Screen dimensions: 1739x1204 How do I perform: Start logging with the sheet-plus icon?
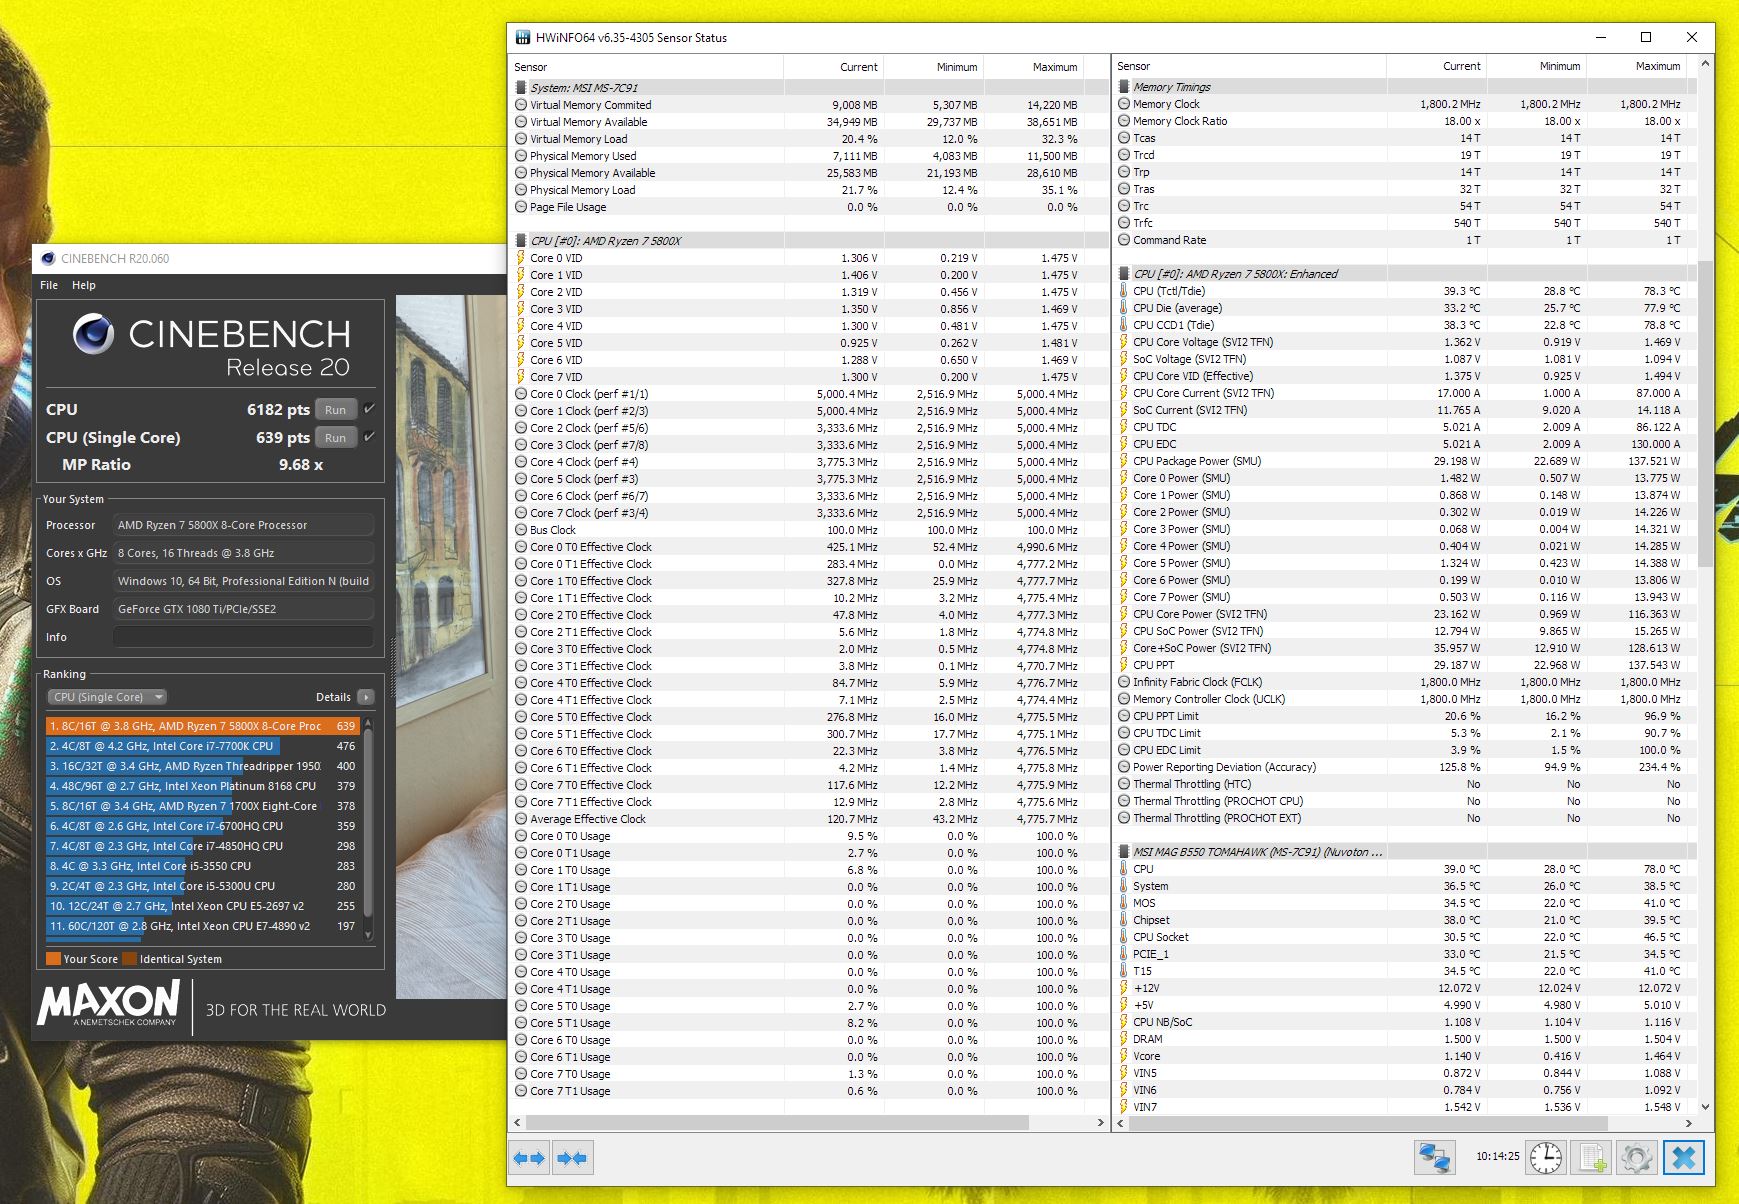coord(1592,1158)
